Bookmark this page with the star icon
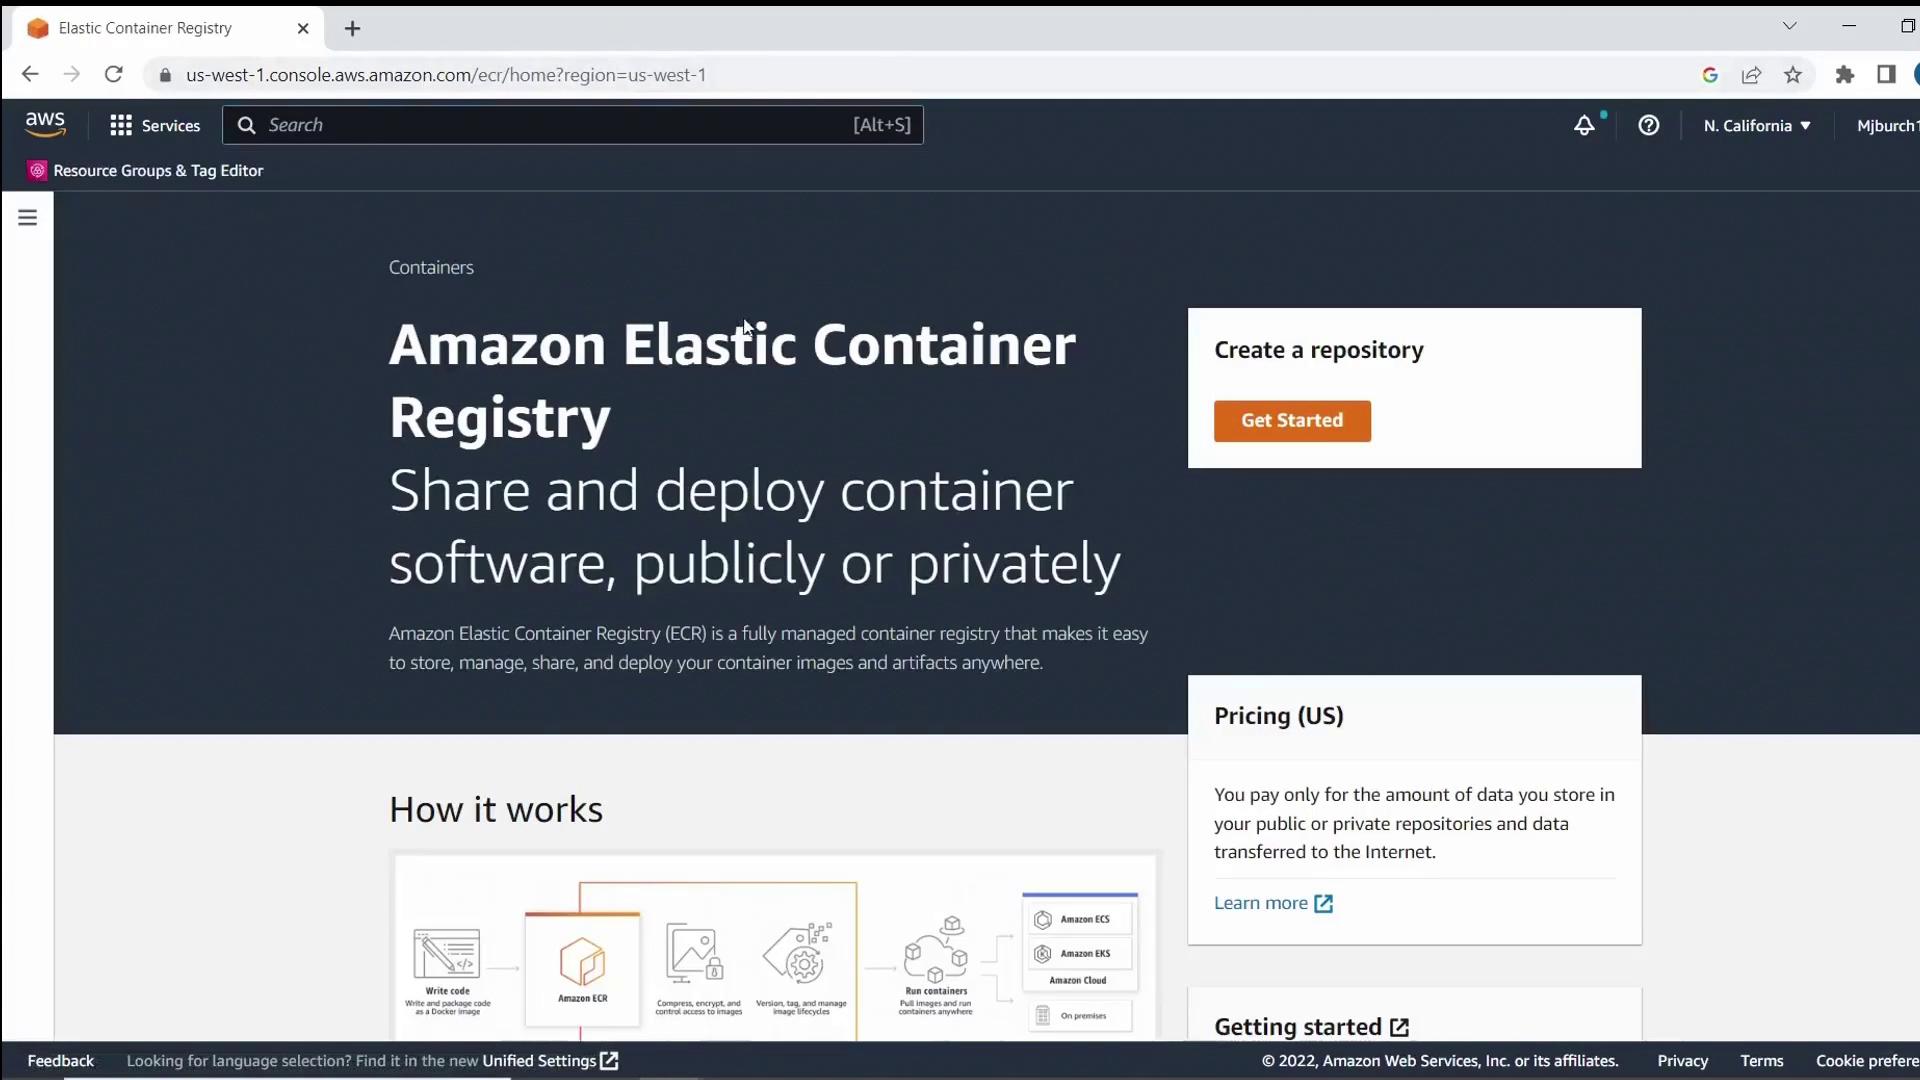 pos(1793,75)
